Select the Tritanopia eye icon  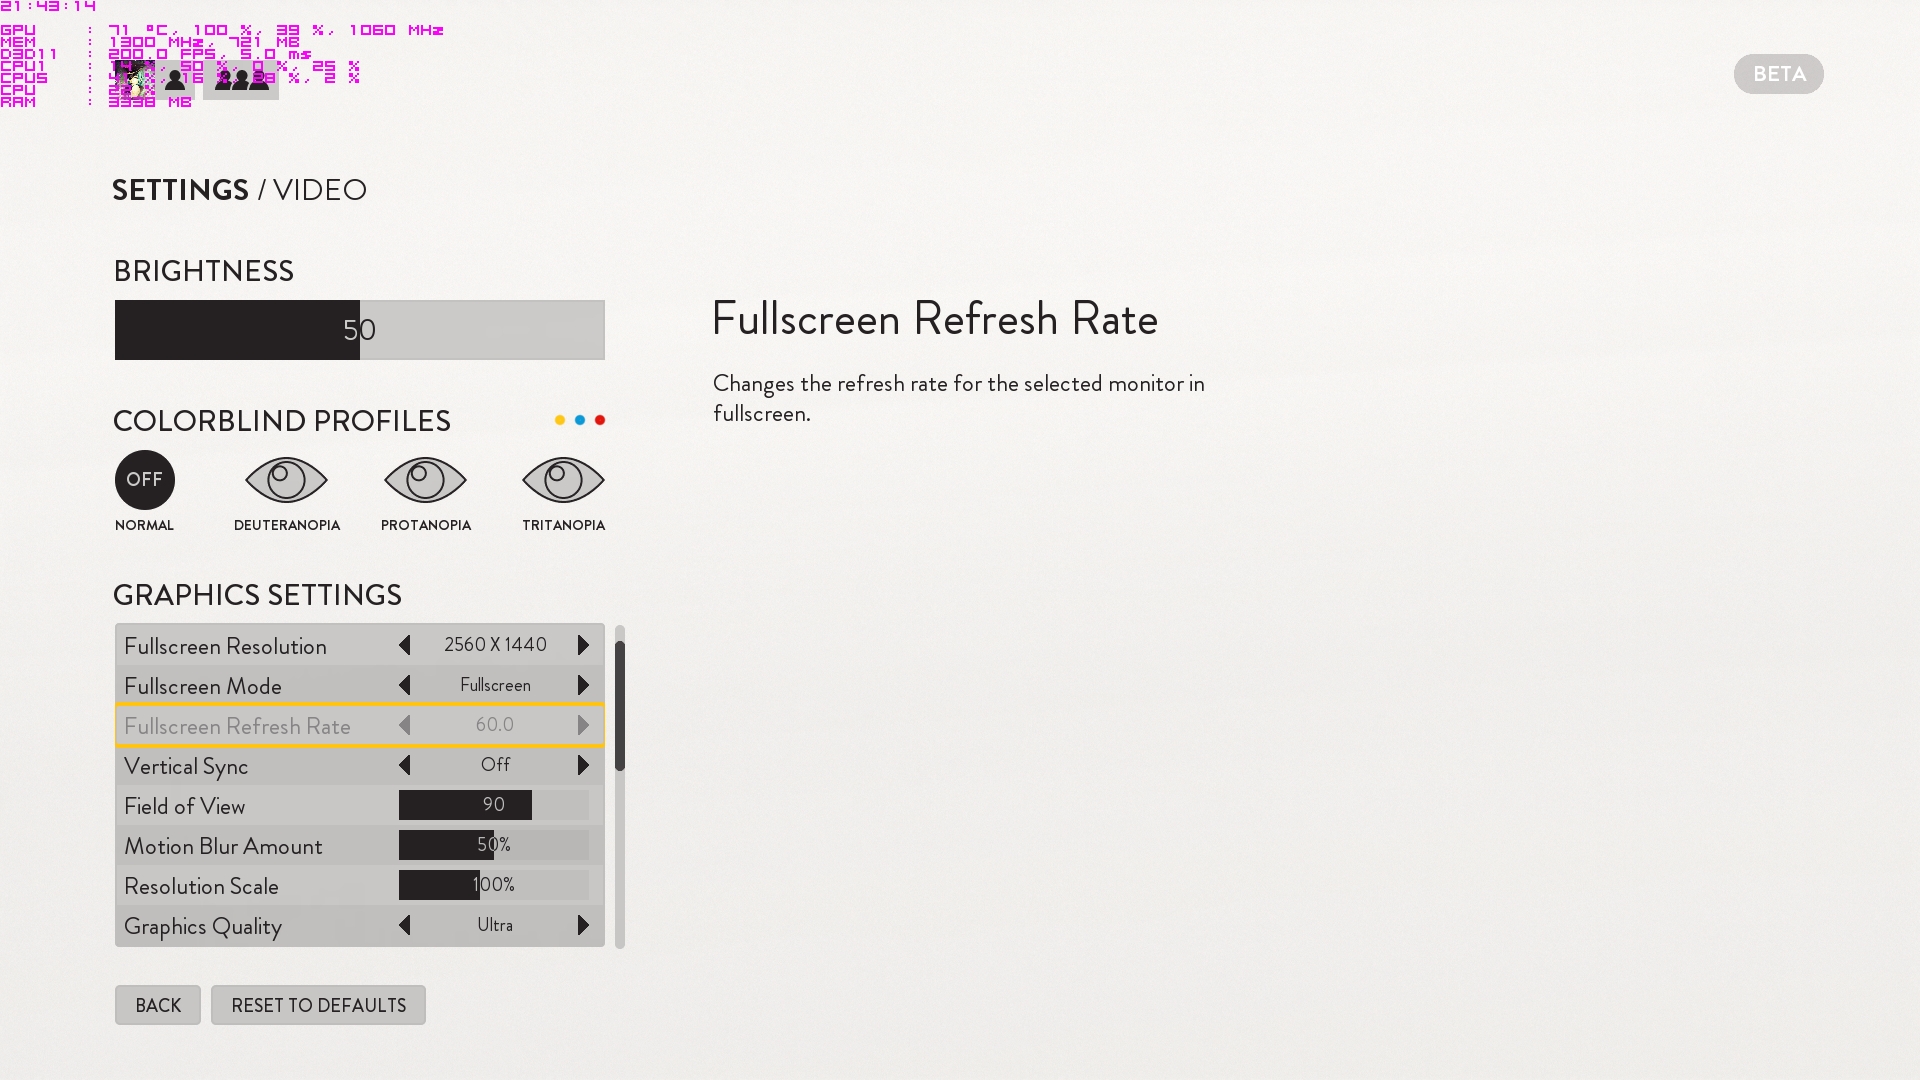click(563, 481)
